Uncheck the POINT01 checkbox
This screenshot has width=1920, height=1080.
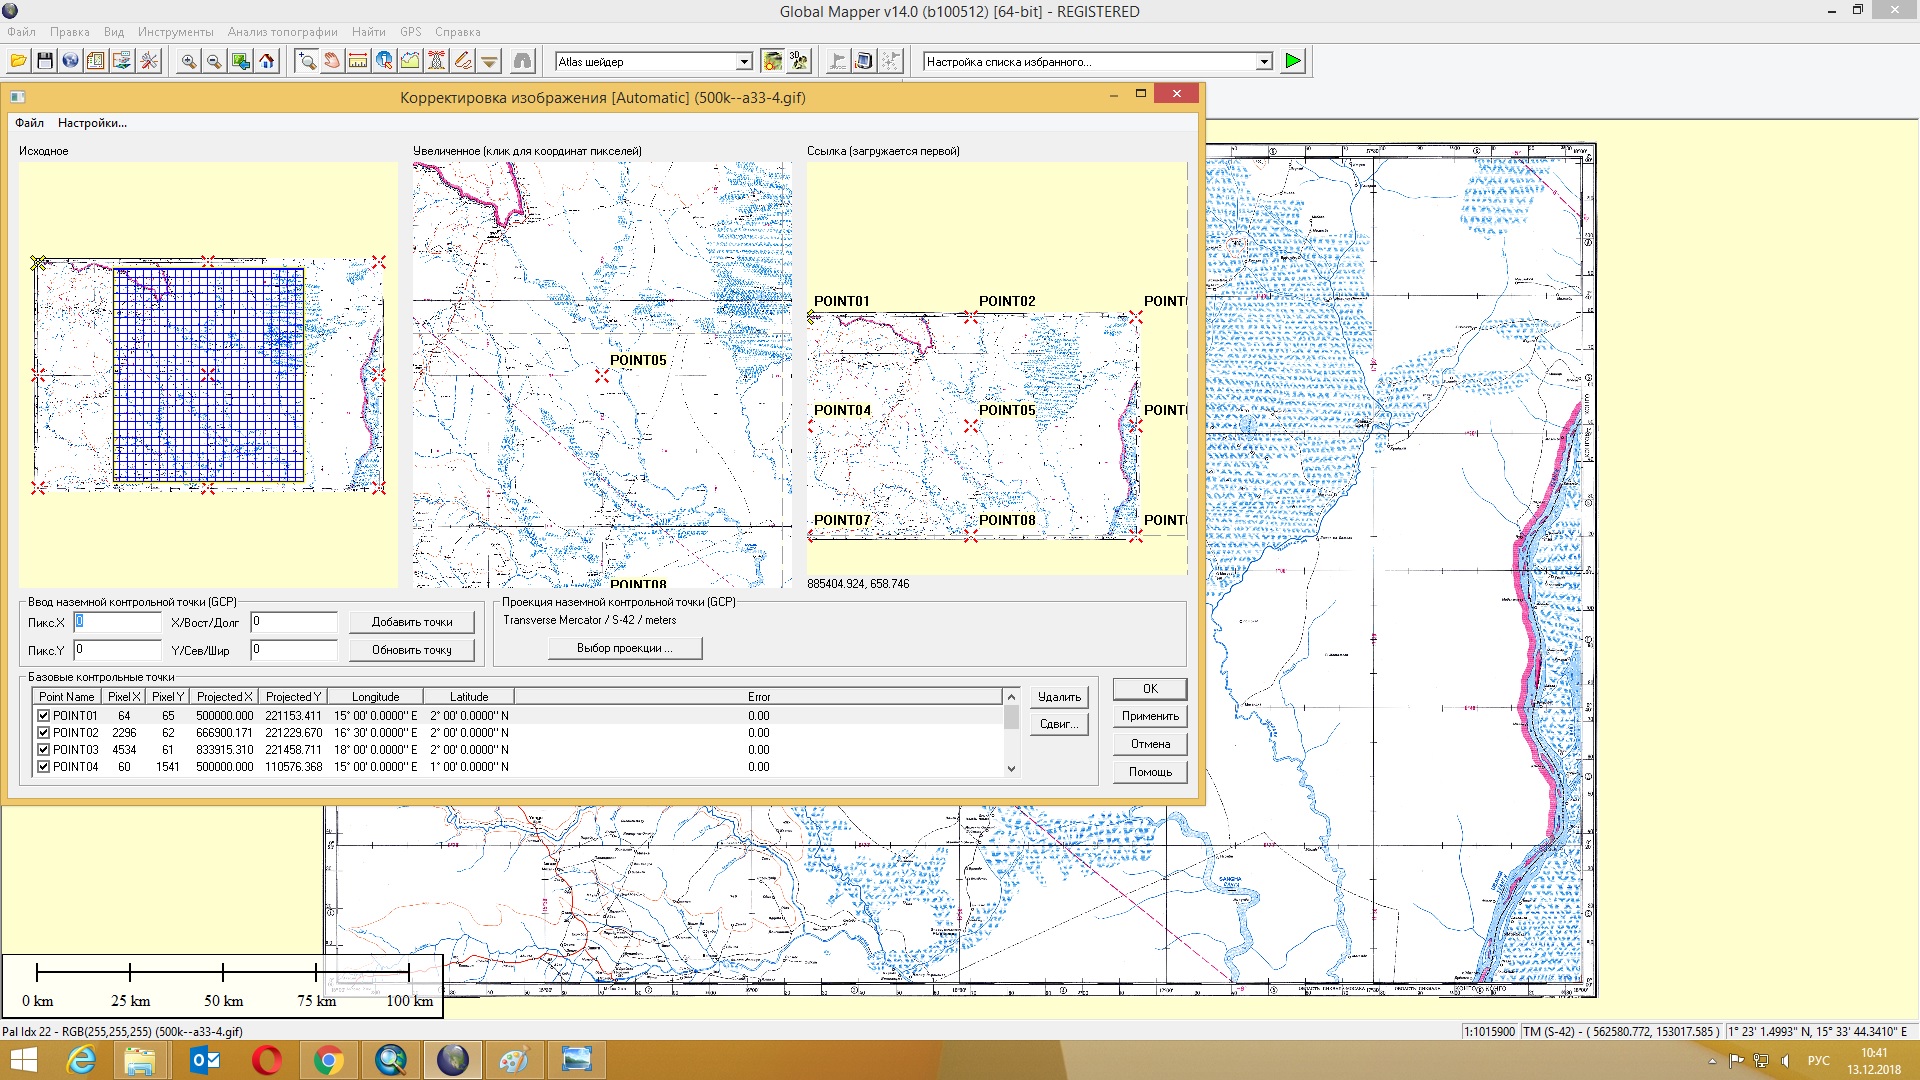(x=43, y=716)
